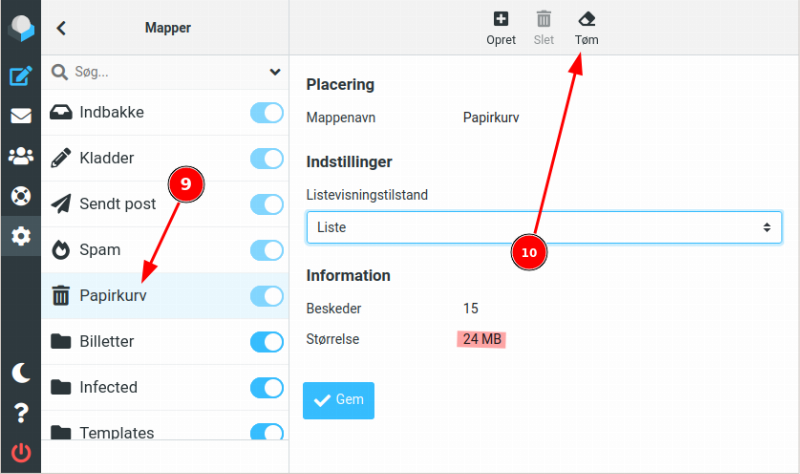Go back using the Mapper arrow
The image size is (800, 474).
tap(62, 28)
